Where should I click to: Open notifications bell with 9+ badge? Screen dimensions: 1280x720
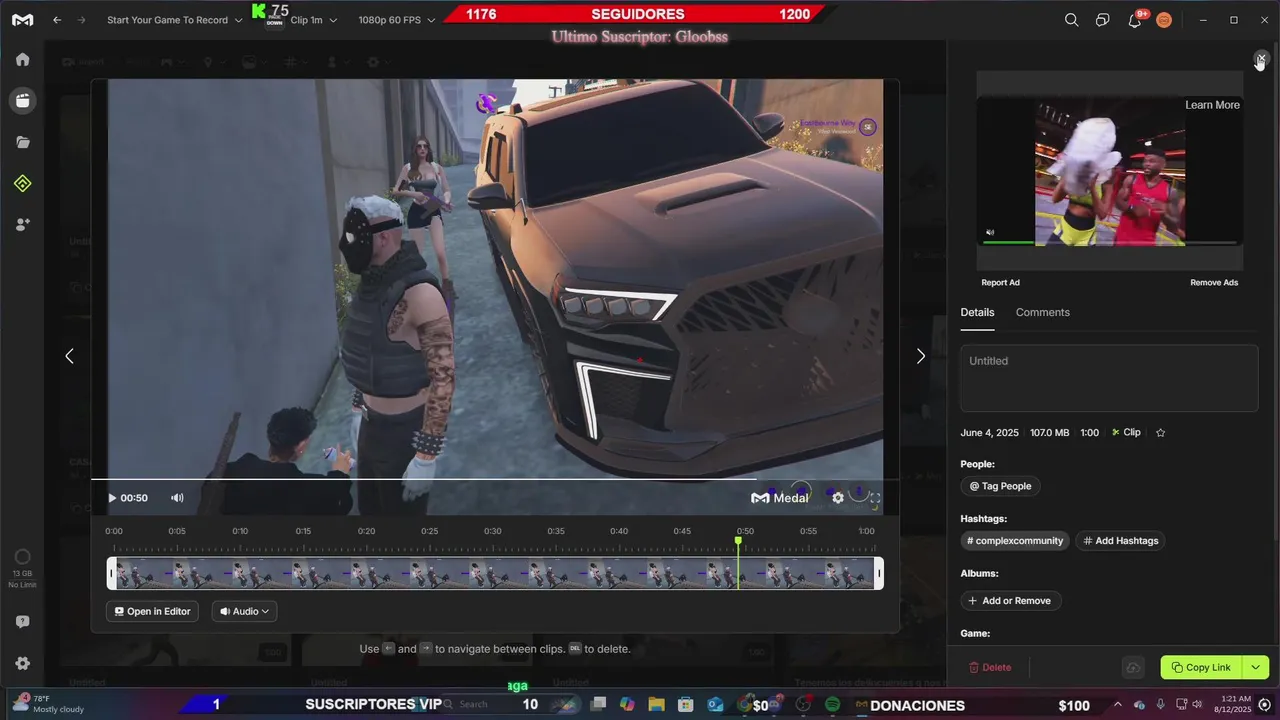click(1135, 20)
